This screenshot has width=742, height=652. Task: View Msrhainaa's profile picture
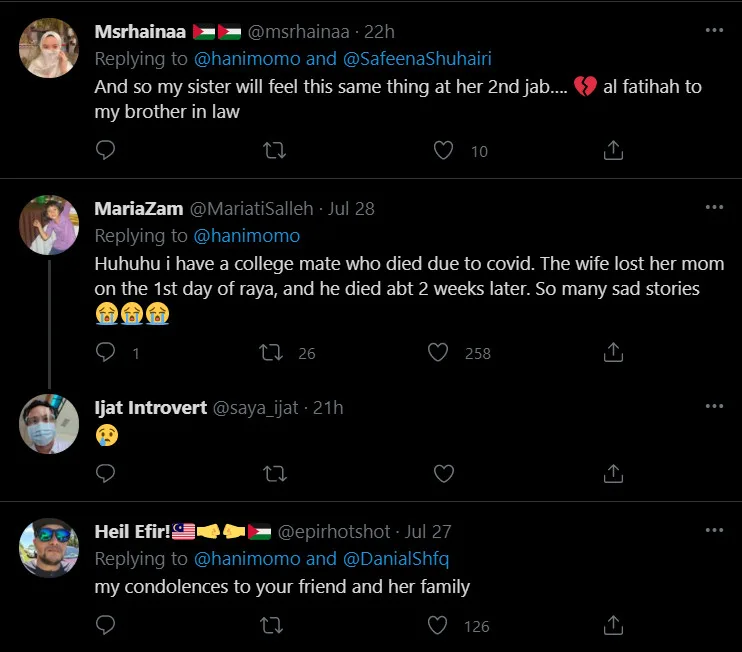coord(49,47)
